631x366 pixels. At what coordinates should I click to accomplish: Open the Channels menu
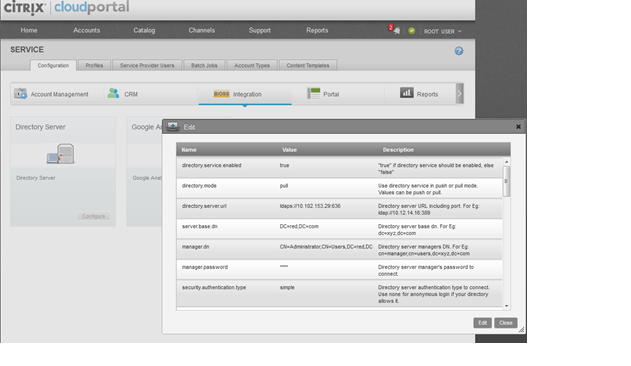point(202,30)
